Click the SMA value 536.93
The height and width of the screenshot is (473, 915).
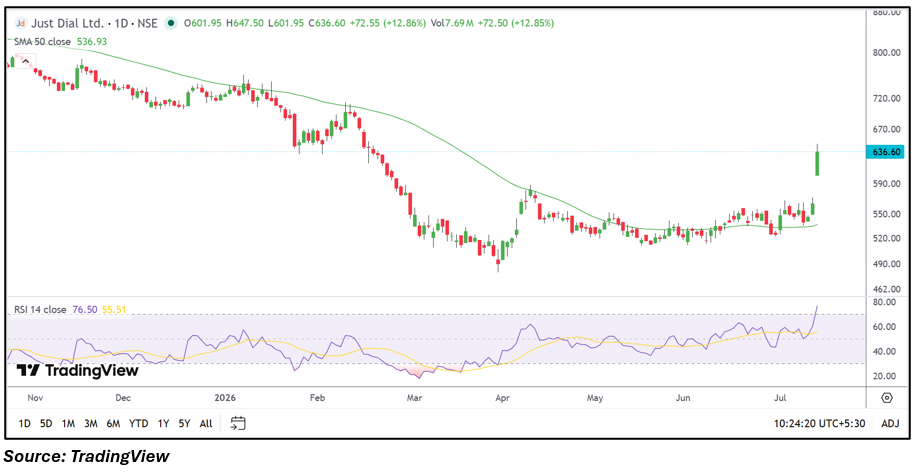click(92, 41)
